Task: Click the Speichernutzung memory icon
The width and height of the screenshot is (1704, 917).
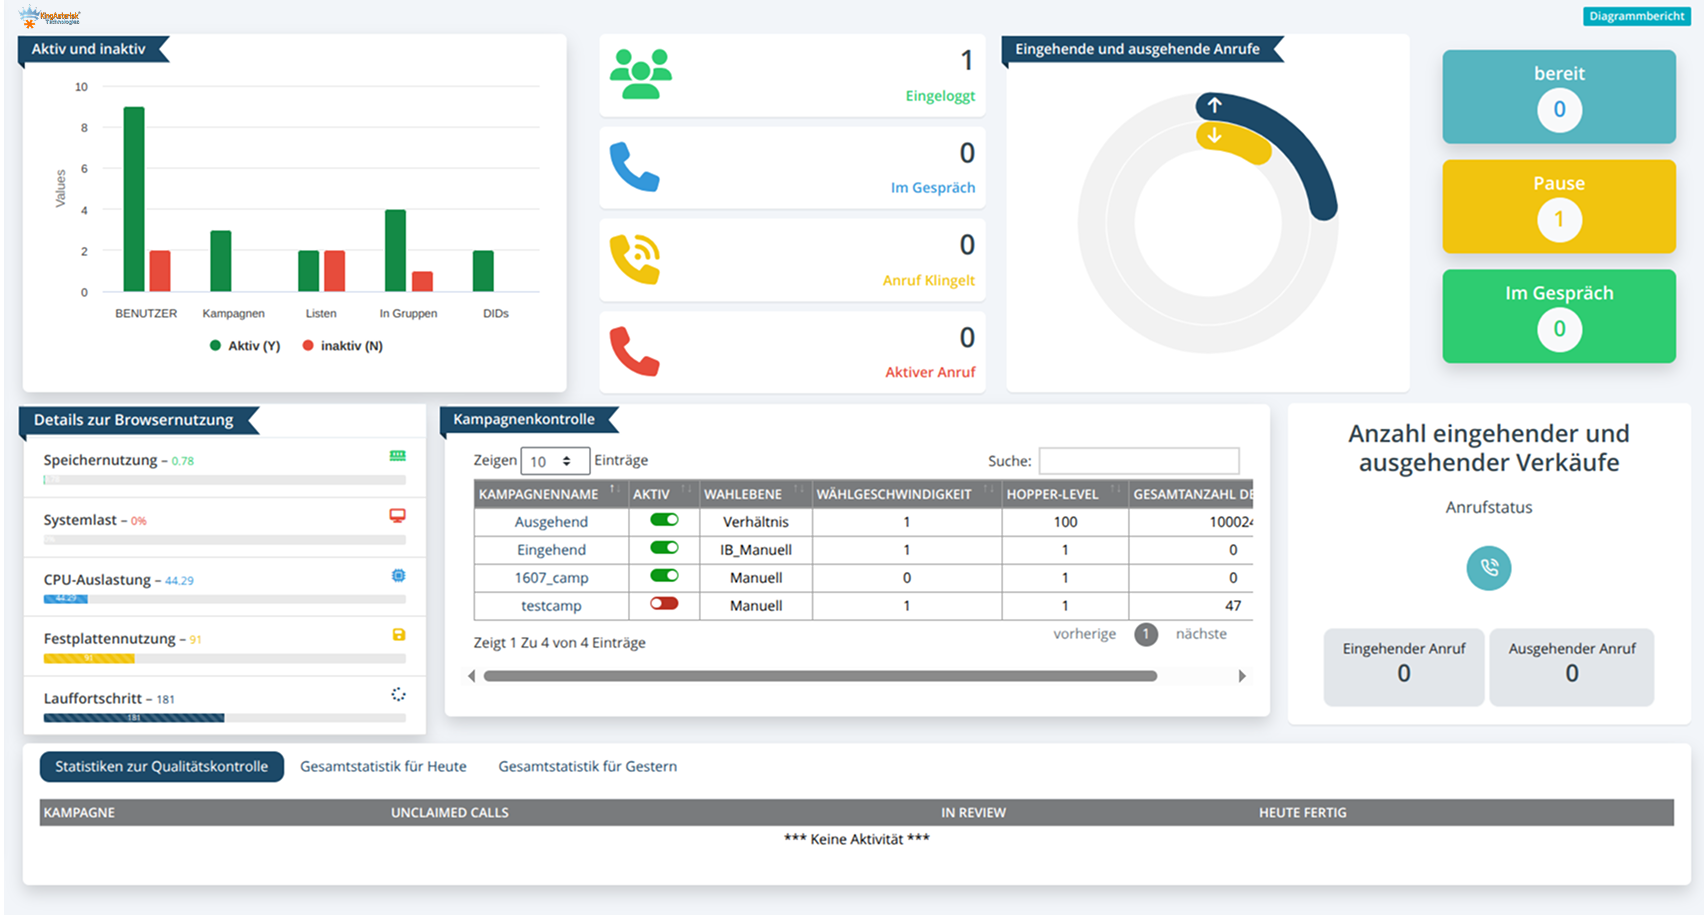Action: [397, 456]
